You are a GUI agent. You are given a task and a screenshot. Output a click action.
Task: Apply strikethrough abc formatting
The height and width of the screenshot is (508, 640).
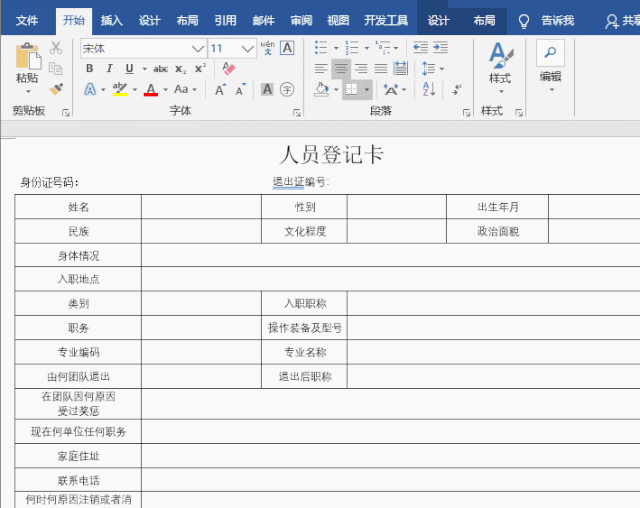tap(160, 69)
